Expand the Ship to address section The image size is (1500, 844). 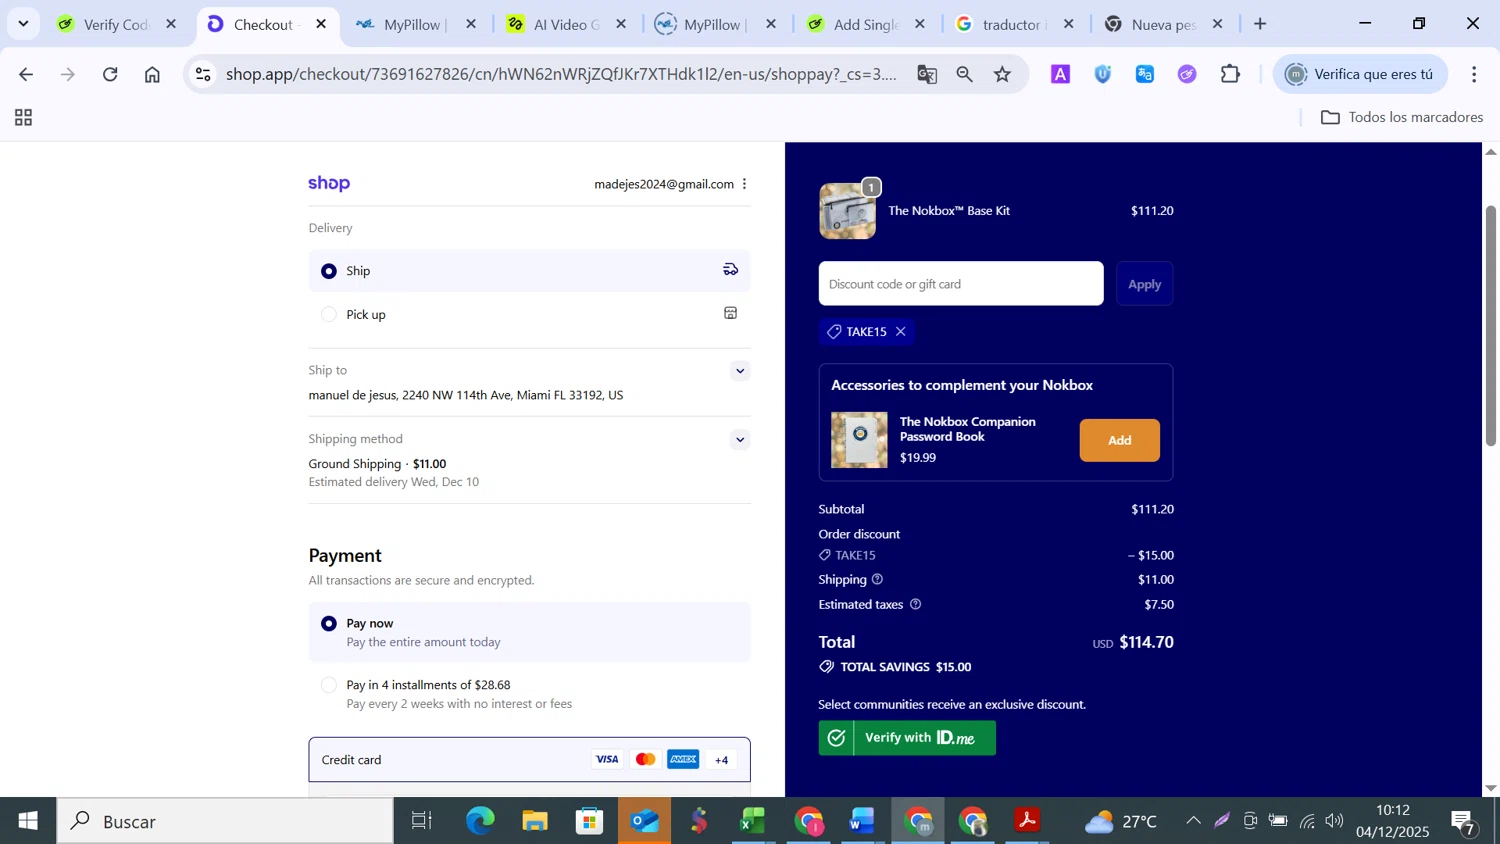tap(740, 371)
